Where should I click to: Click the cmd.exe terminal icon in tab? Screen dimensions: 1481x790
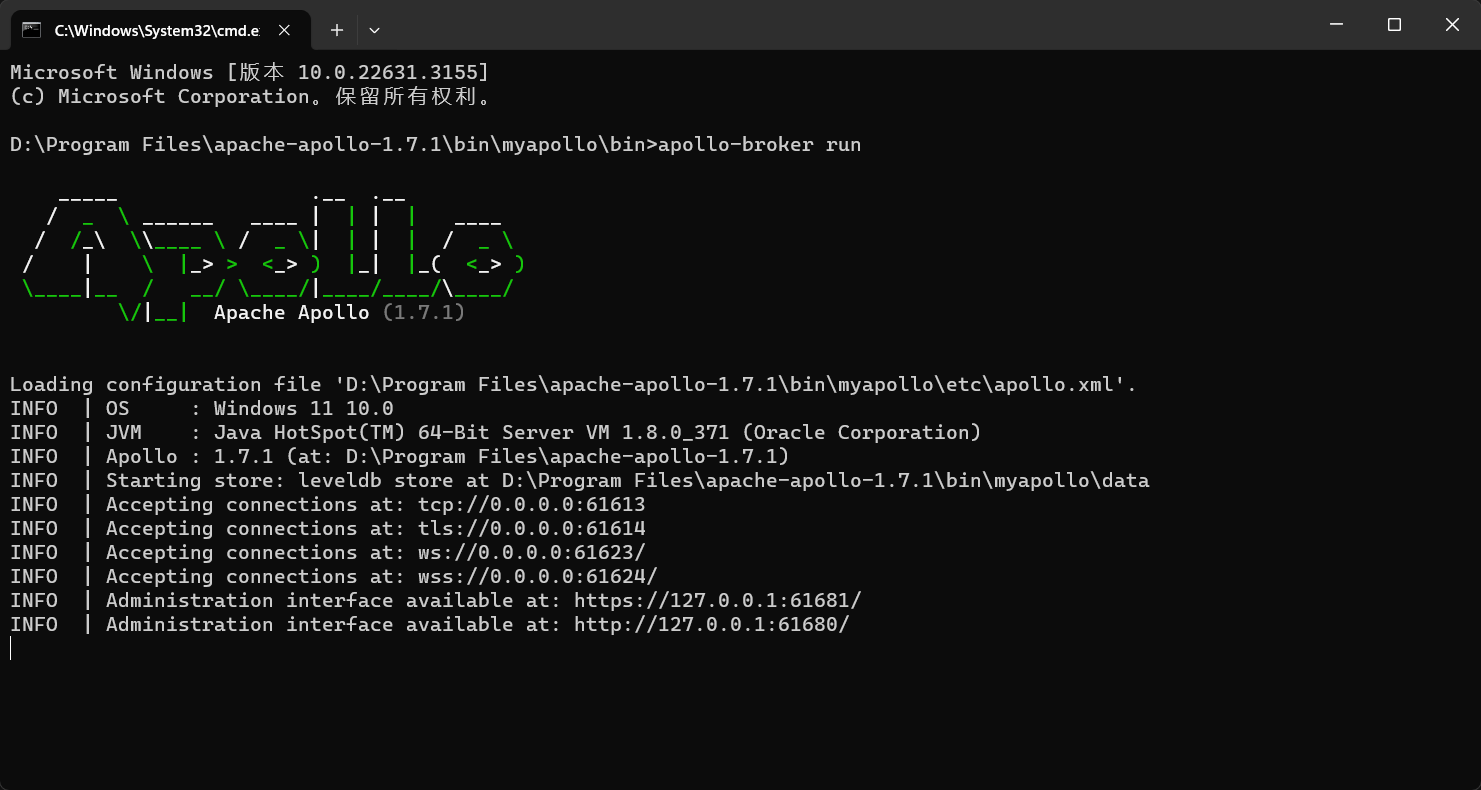32,30
